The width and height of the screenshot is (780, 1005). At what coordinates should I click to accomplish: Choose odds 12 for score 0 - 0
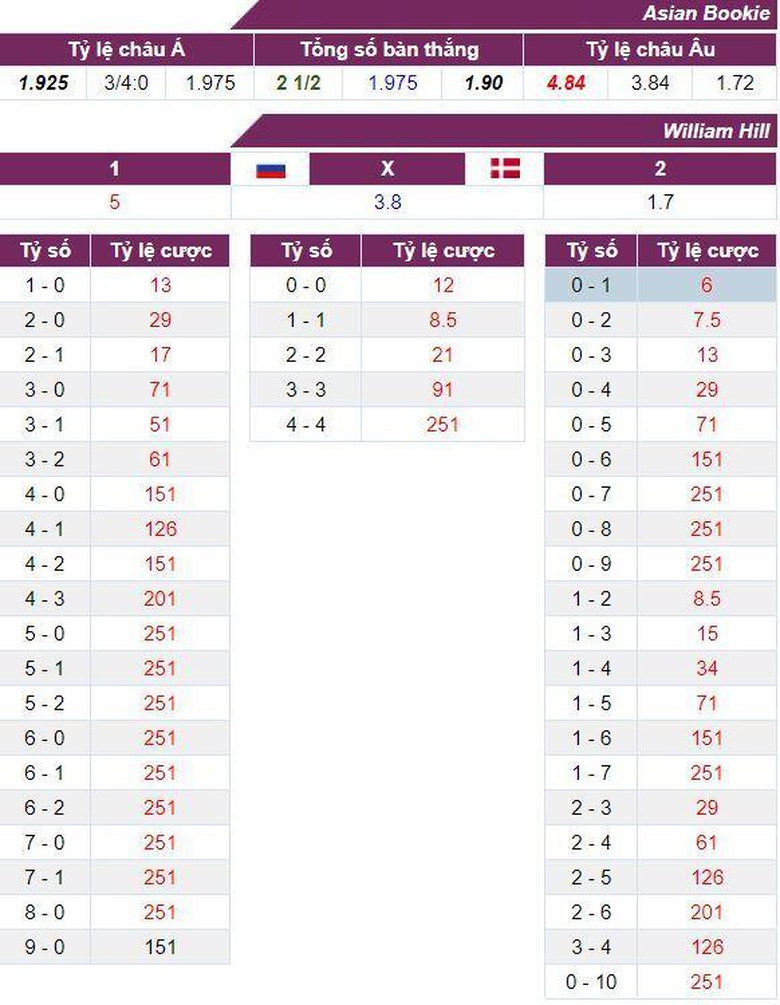pos(442,285)
